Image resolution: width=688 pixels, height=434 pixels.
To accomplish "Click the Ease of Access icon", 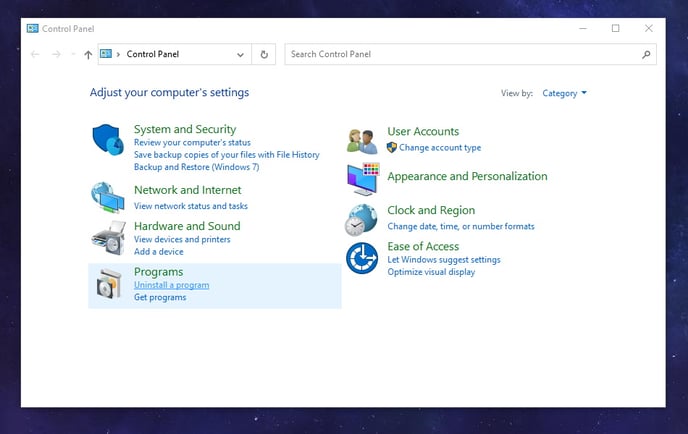I will click(x=362, y=258).
